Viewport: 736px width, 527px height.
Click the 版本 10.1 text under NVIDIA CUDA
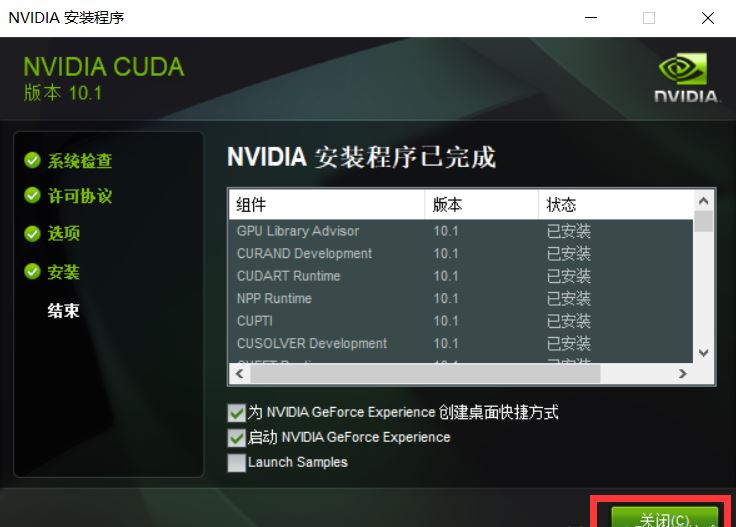(x=63, y=93)
